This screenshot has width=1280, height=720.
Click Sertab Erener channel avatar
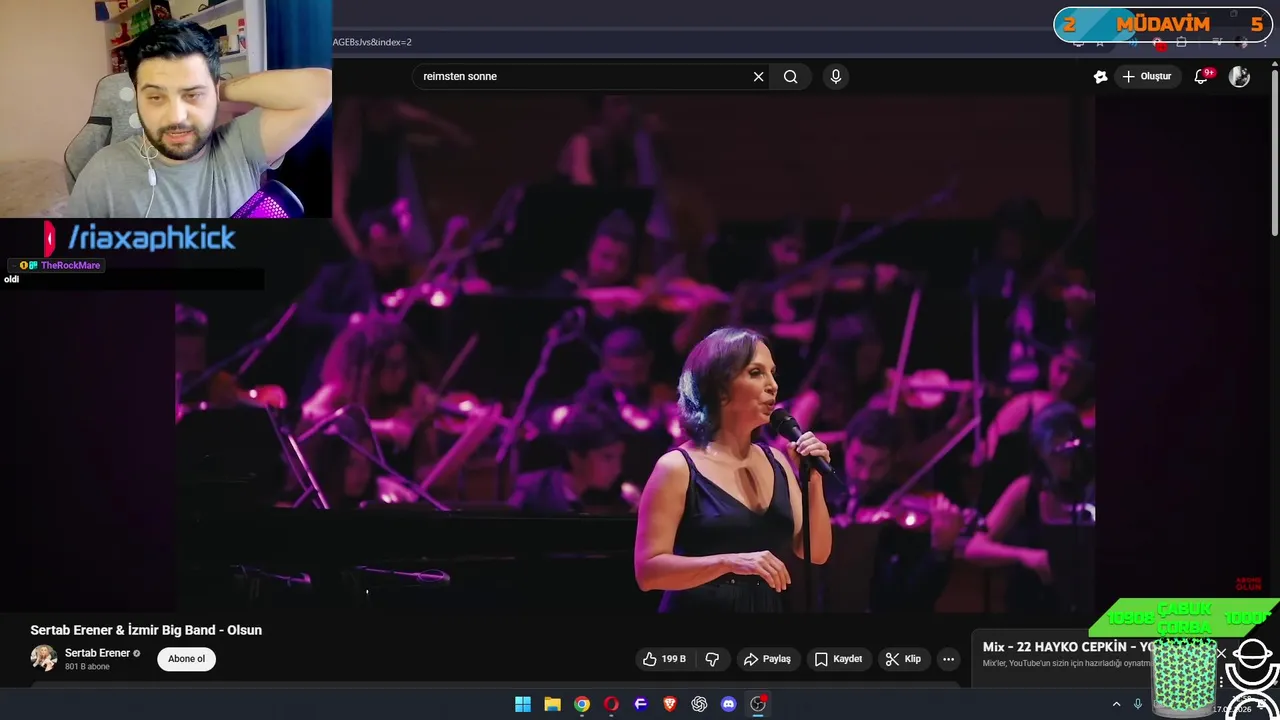44,658
